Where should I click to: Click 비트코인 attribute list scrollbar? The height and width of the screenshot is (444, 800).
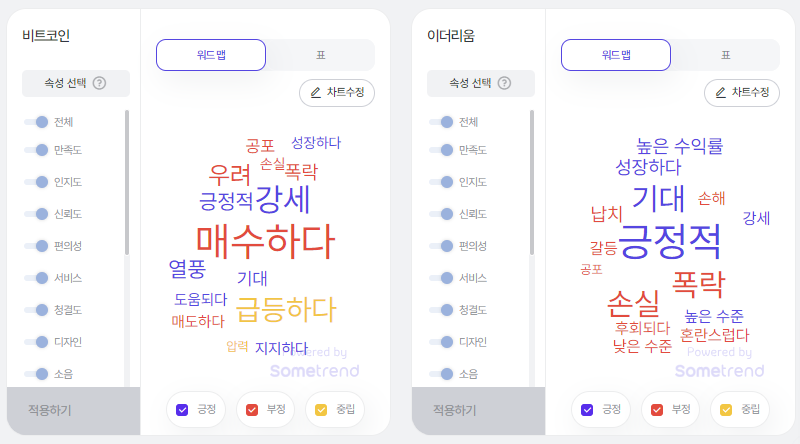[x=127, y=182]
